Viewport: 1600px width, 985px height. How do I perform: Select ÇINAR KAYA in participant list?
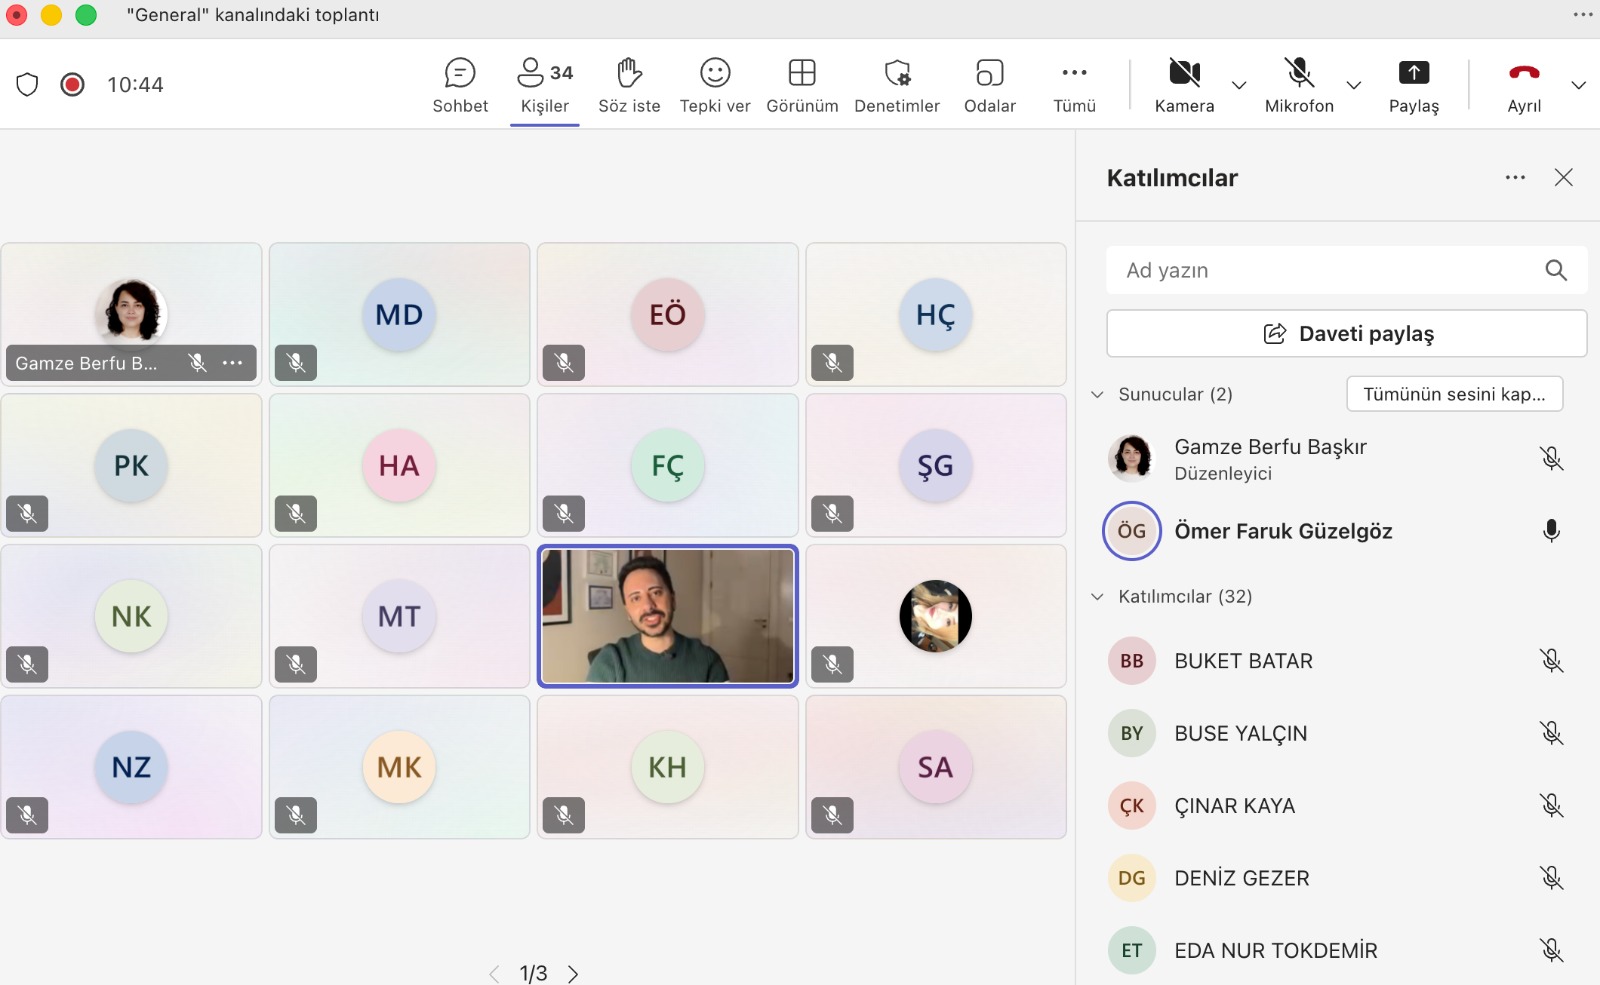(x=1336, y=805)
